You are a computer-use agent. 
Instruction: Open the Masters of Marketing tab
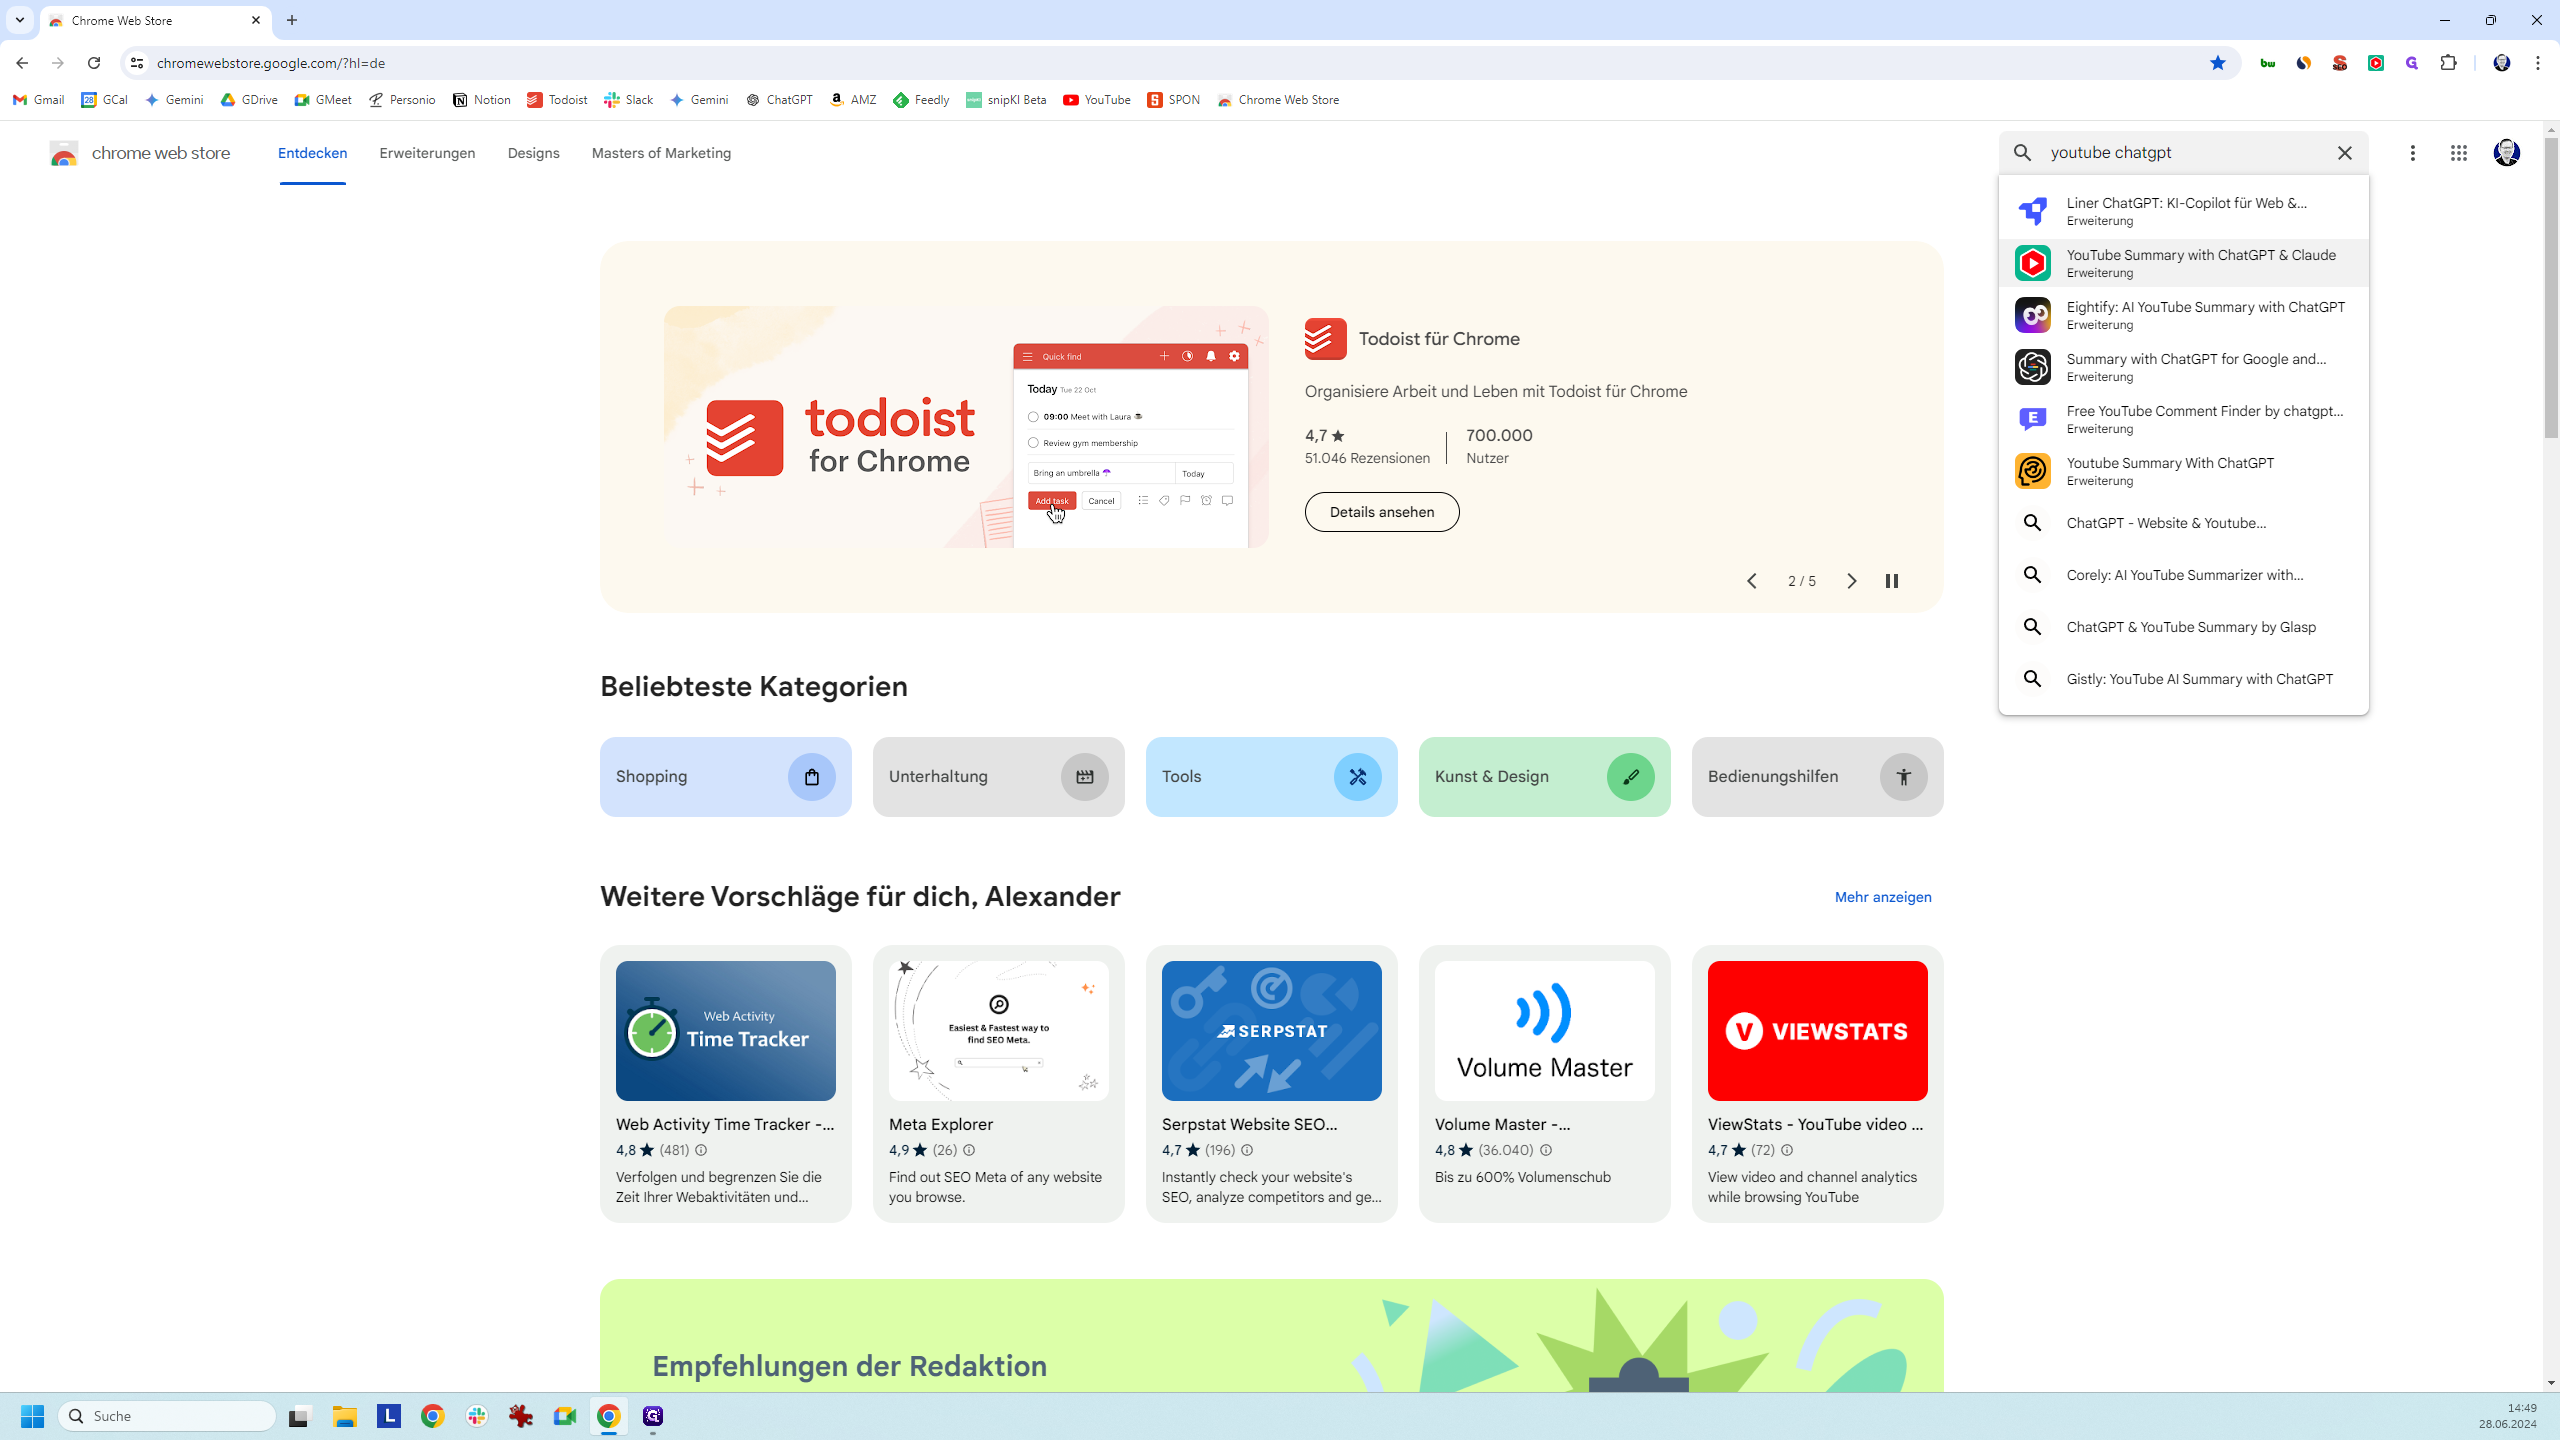[661, 153]
